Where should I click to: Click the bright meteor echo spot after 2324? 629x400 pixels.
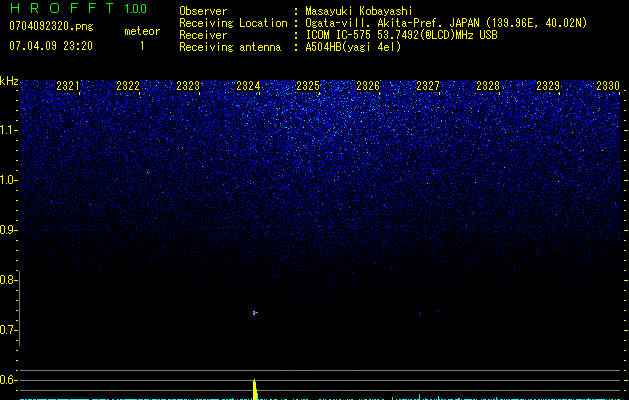click(x=255, y=313)
